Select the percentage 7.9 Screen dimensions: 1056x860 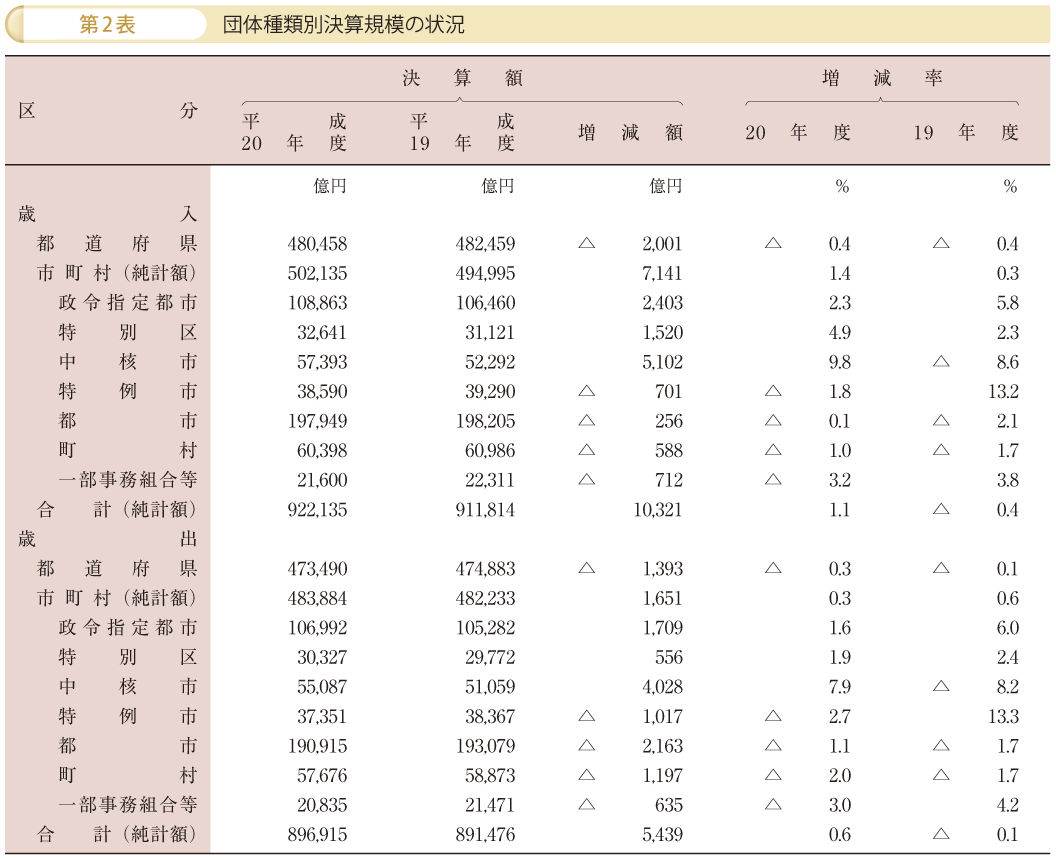click(840, 687)
